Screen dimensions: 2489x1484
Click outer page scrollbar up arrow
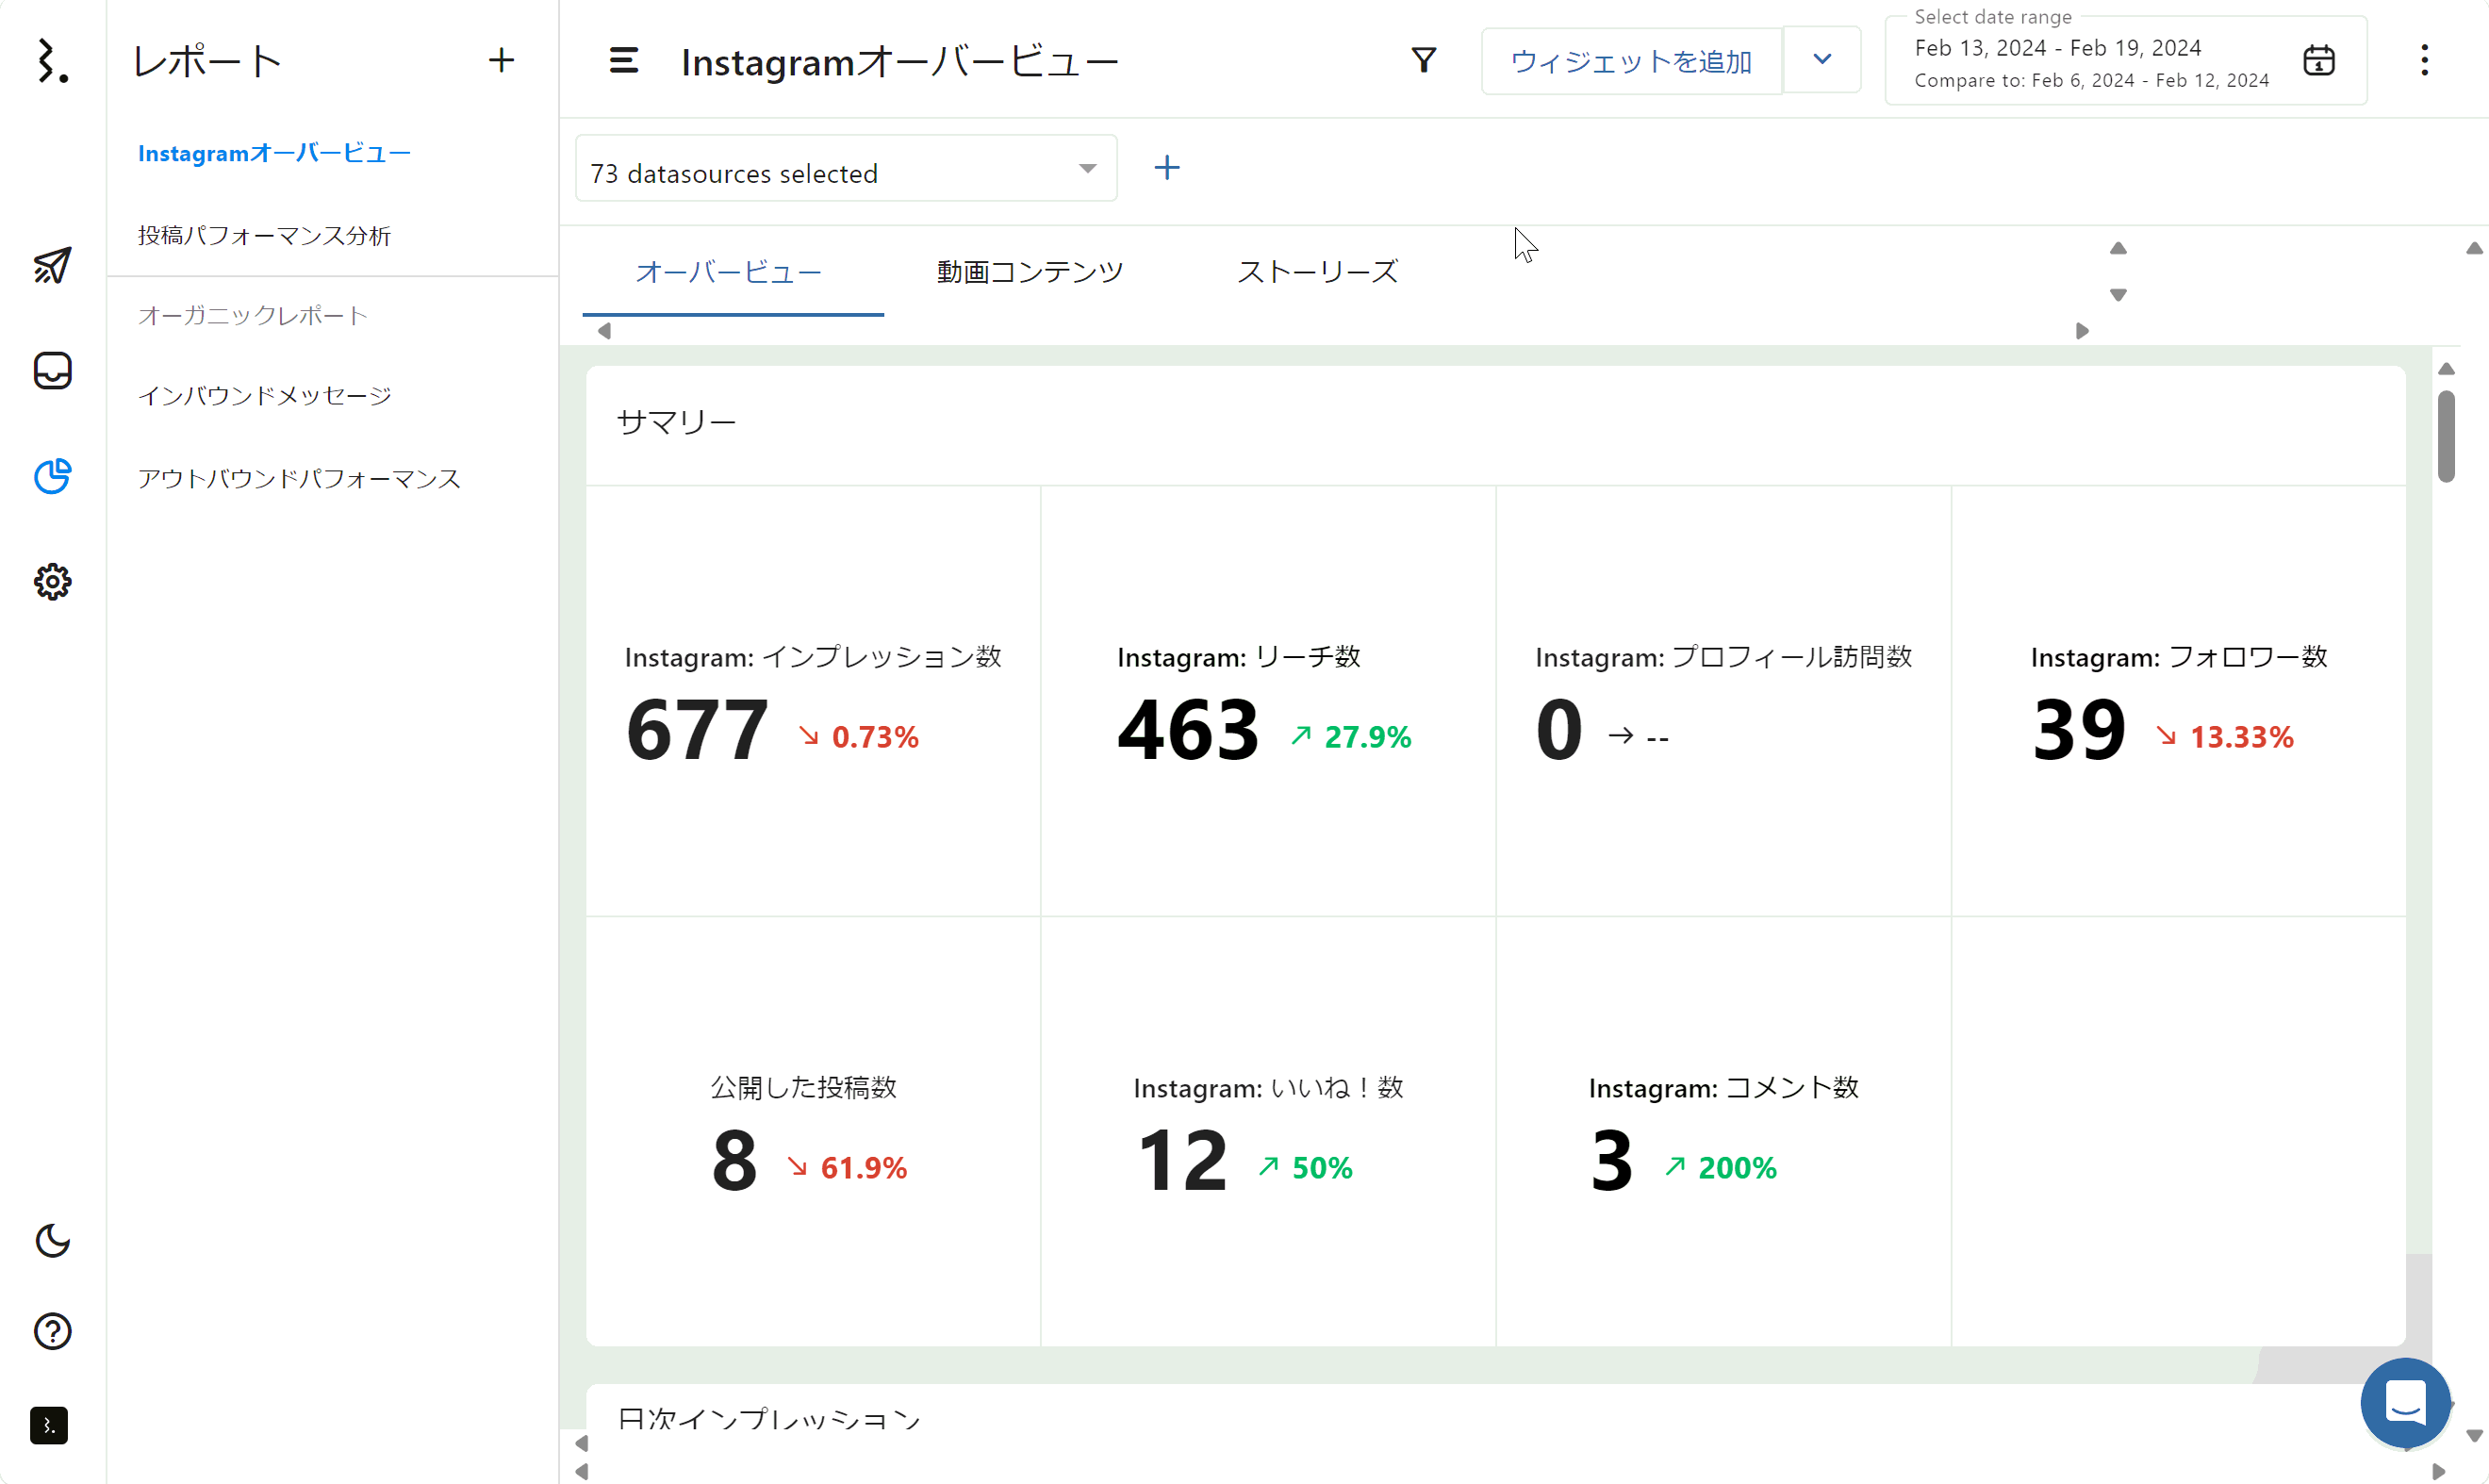point(2474,249)
